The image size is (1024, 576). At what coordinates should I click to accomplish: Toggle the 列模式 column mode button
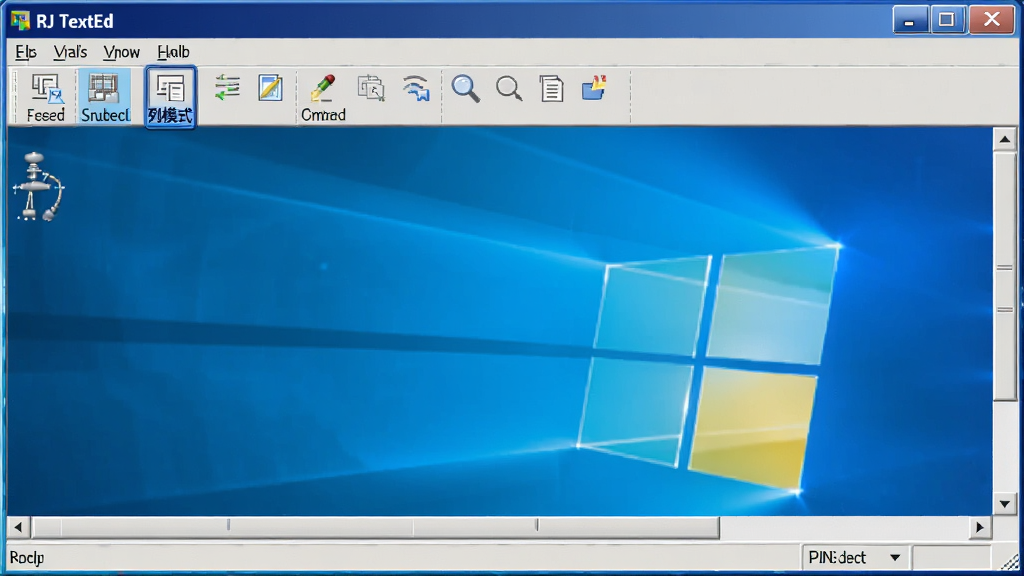tap(170, 97)
